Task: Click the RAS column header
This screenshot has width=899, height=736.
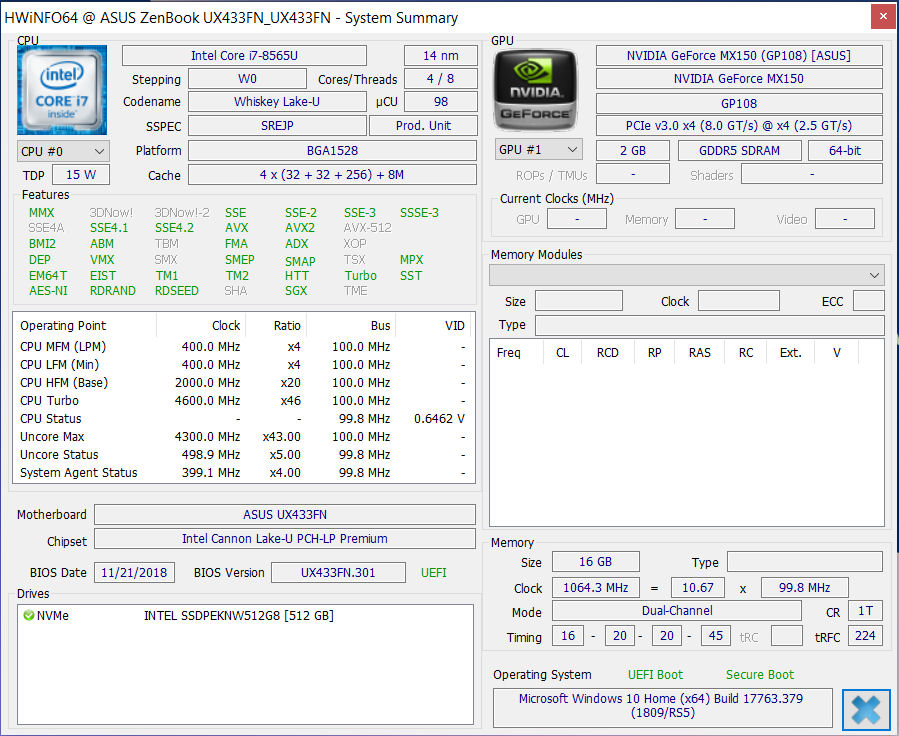Action: pyautogui.click(x=699, y=353)
